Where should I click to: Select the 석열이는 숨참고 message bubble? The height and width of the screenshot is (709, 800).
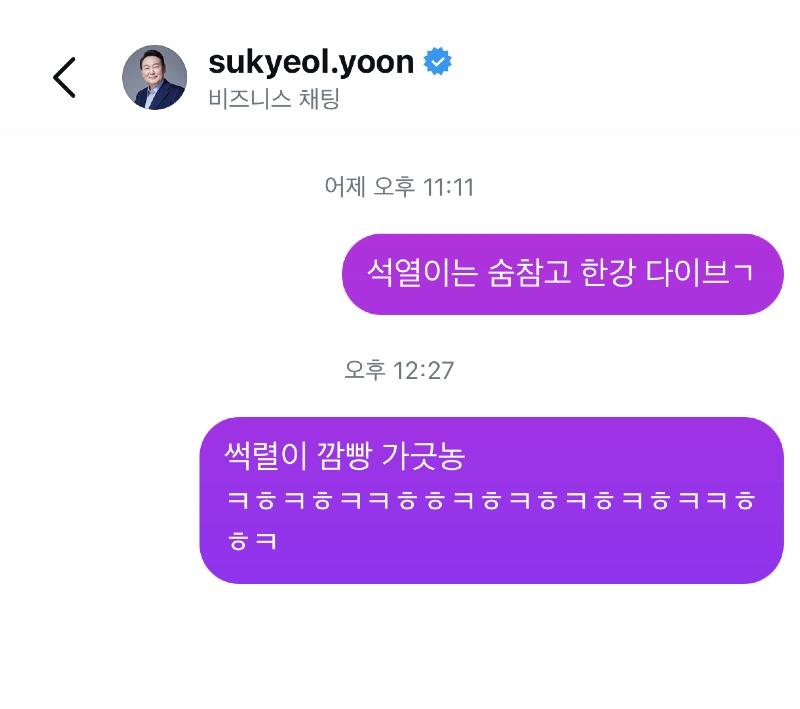click(x=563, y=274)
